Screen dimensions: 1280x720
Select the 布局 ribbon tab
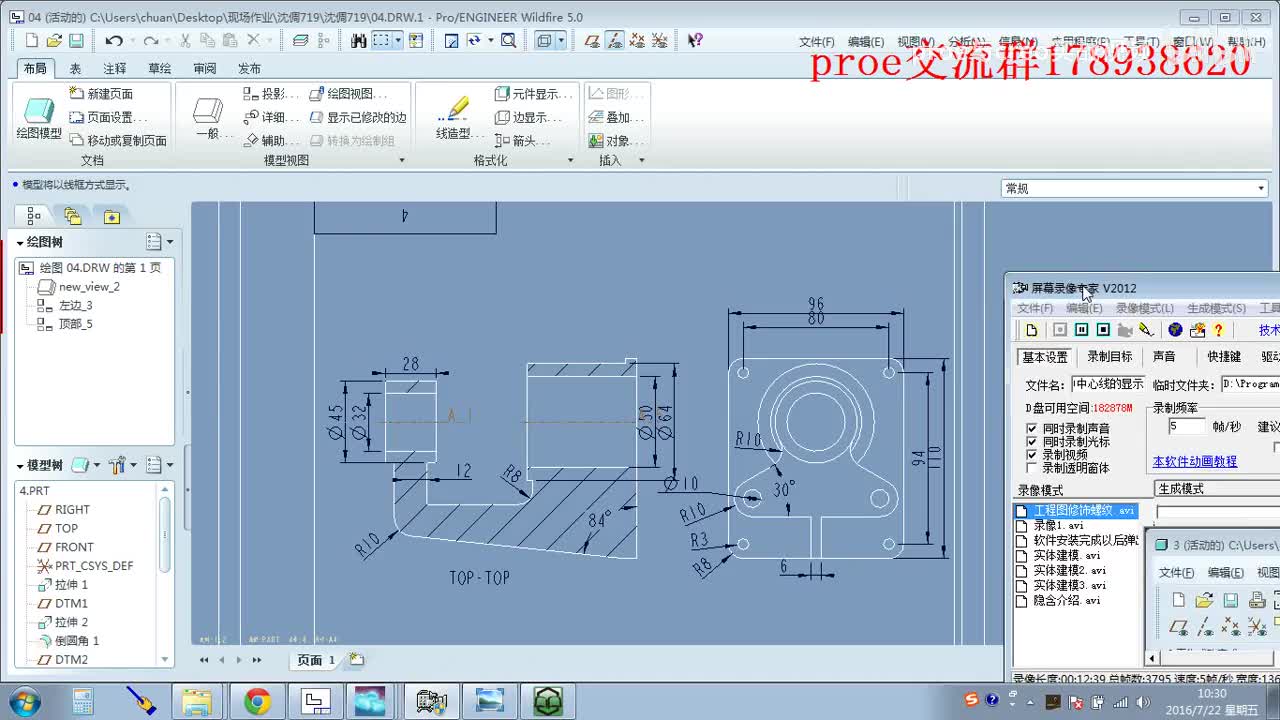click(35, 68)
